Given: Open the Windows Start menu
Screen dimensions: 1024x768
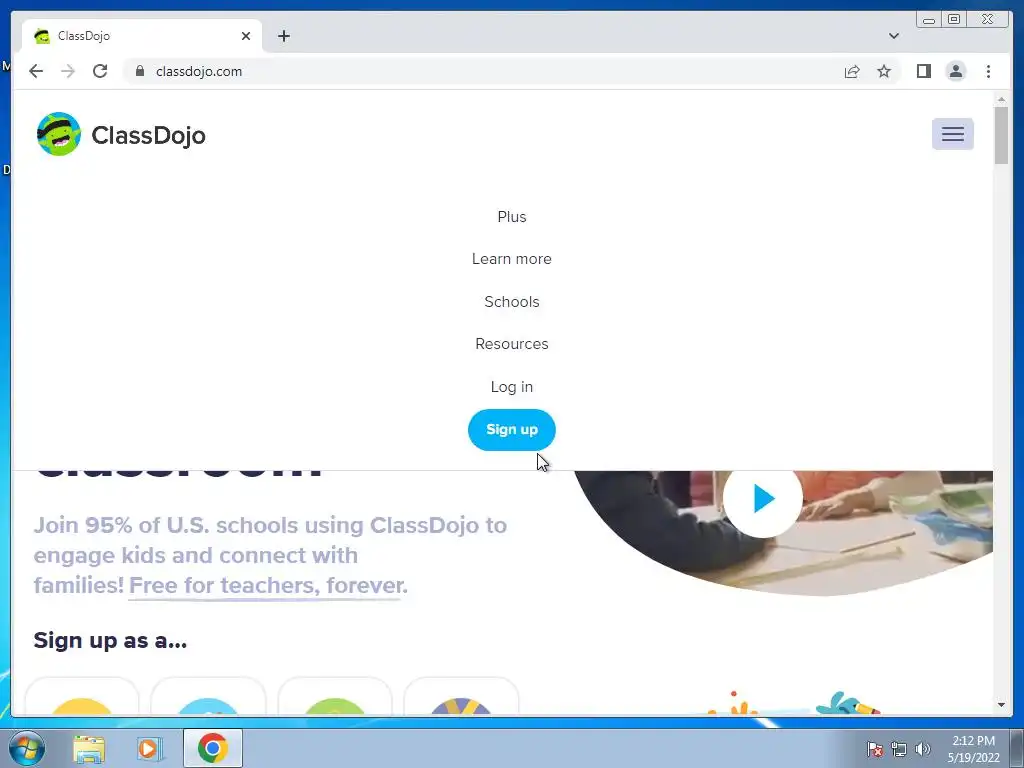Looking at the screenshot, I should coord(26,748).
